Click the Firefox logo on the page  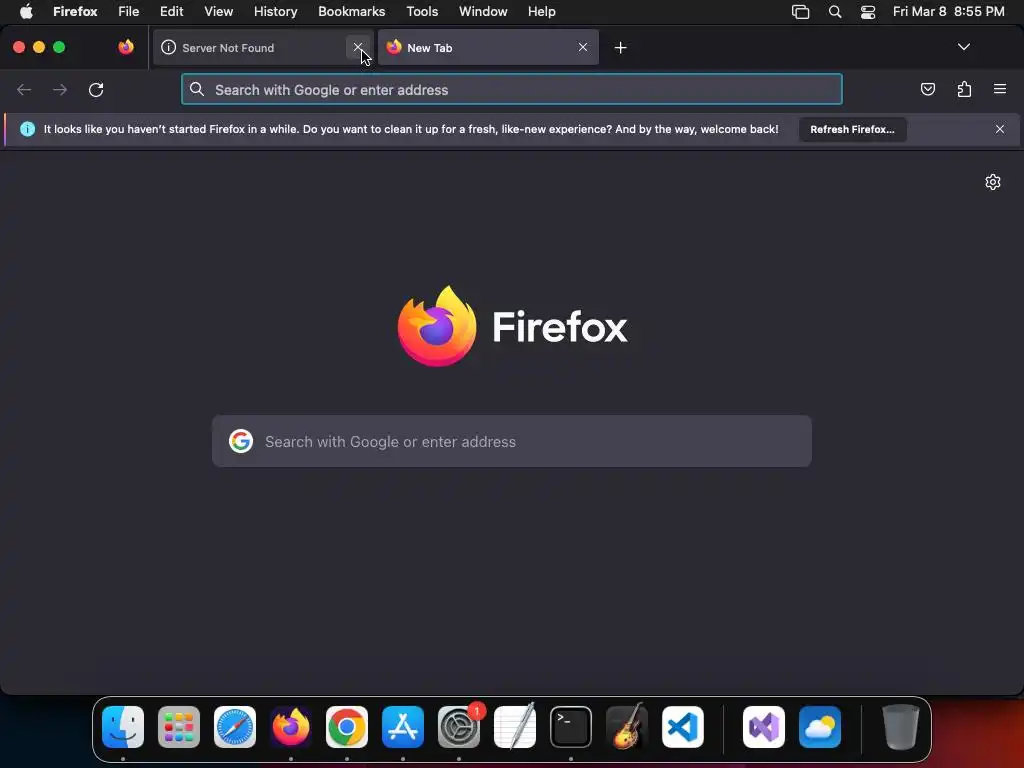pyautogui.click(x=437, y=326)
